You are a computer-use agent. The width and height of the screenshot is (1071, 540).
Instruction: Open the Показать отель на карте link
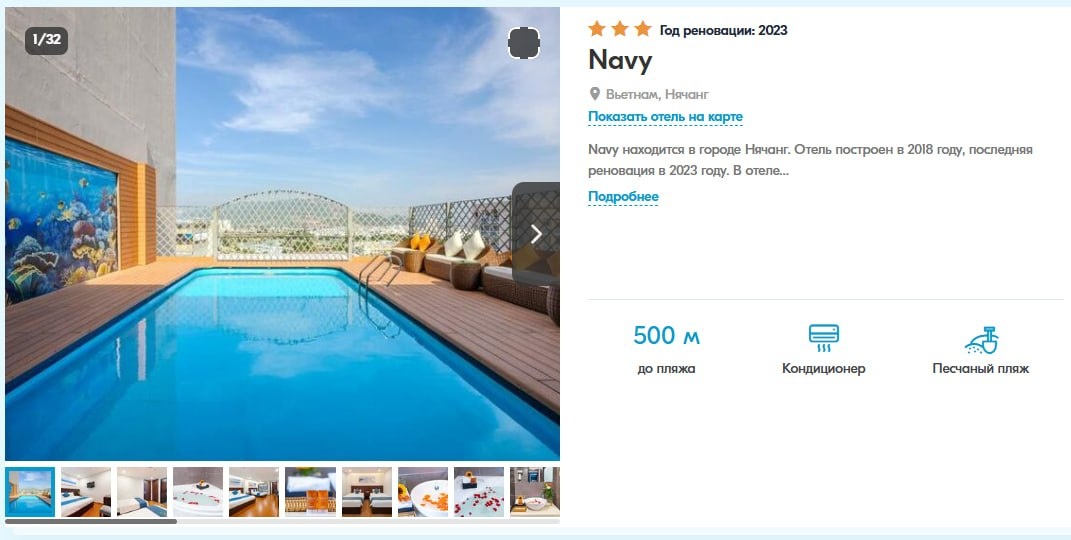click(x=665, y=117)
